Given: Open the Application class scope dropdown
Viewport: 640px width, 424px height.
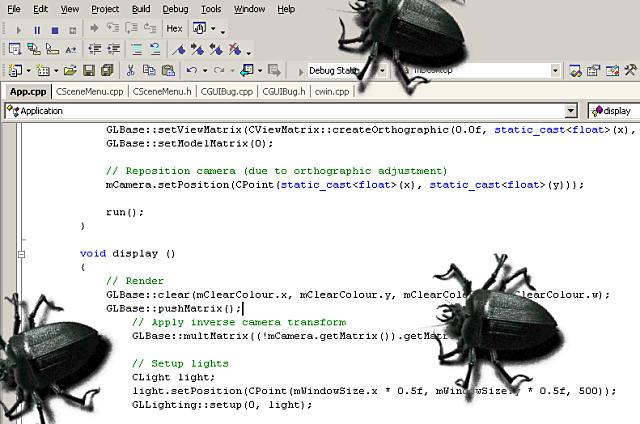Looking at the screenshot, I should 571,111.
